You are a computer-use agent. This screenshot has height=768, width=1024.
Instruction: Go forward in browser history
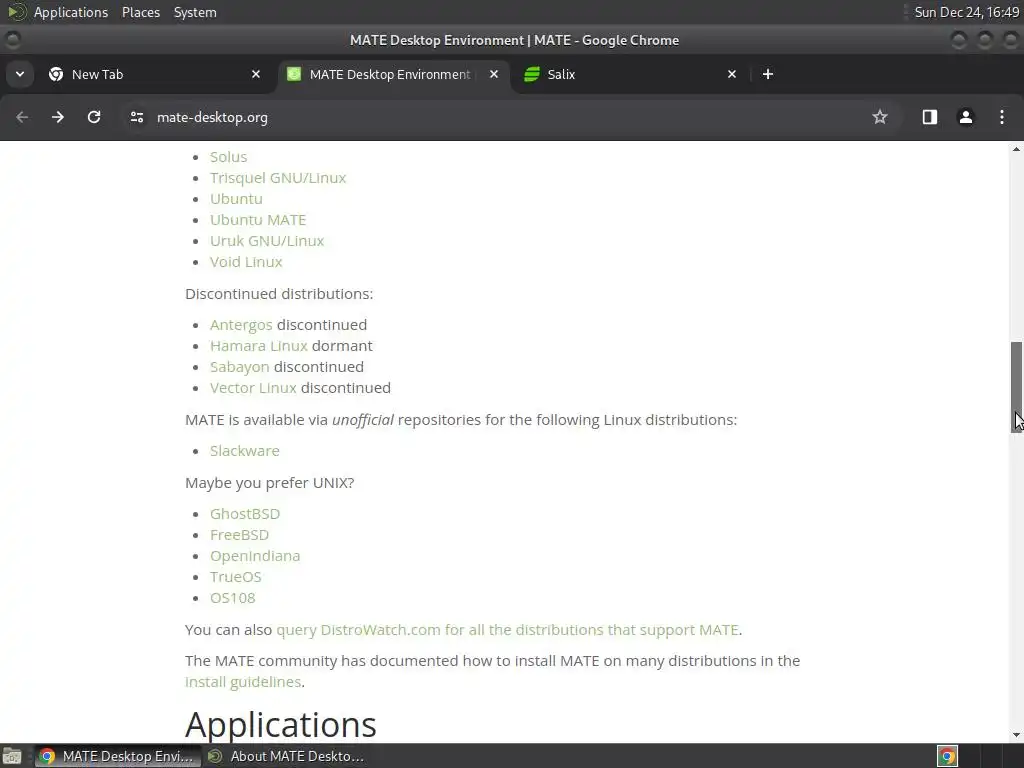58,117
